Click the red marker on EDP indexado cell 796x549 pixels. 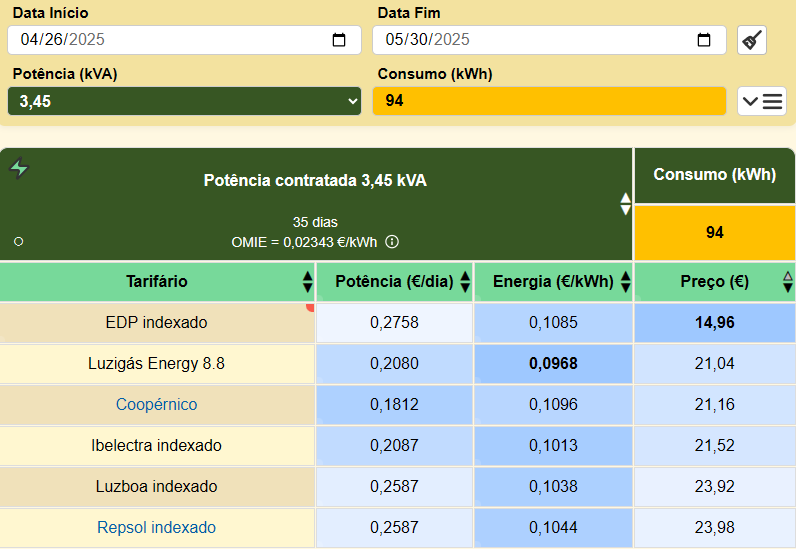click(310, 307)
